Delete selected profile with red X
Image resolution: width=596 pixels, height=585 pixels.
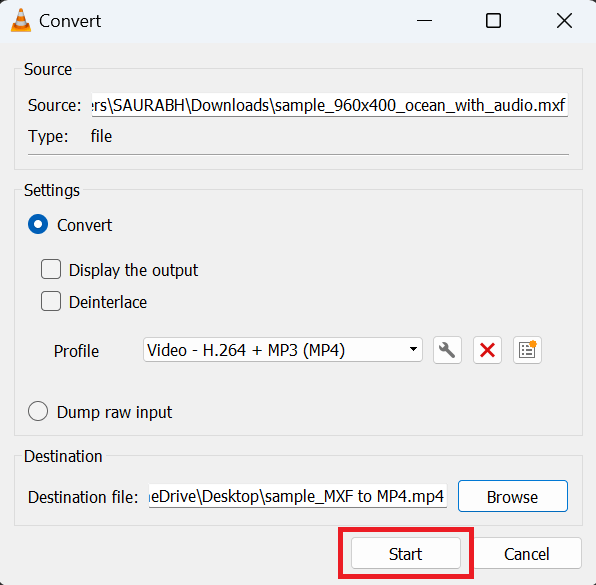[487, 350]
